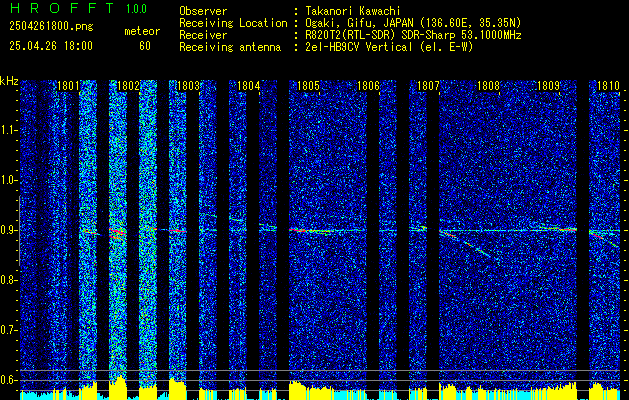
Task: Click the 1.0 frequency axis label
Action: coord(9,181)
